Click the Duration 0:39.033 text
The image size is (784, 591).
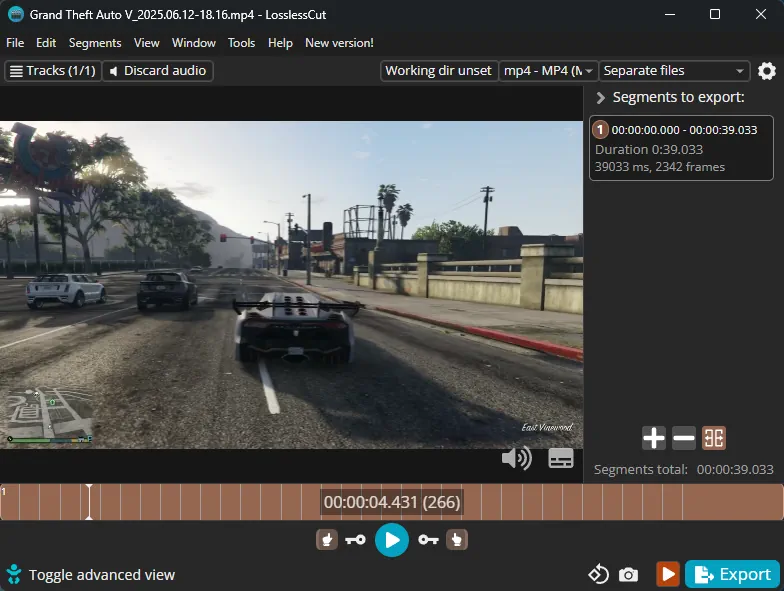click(x=648, y=150)
